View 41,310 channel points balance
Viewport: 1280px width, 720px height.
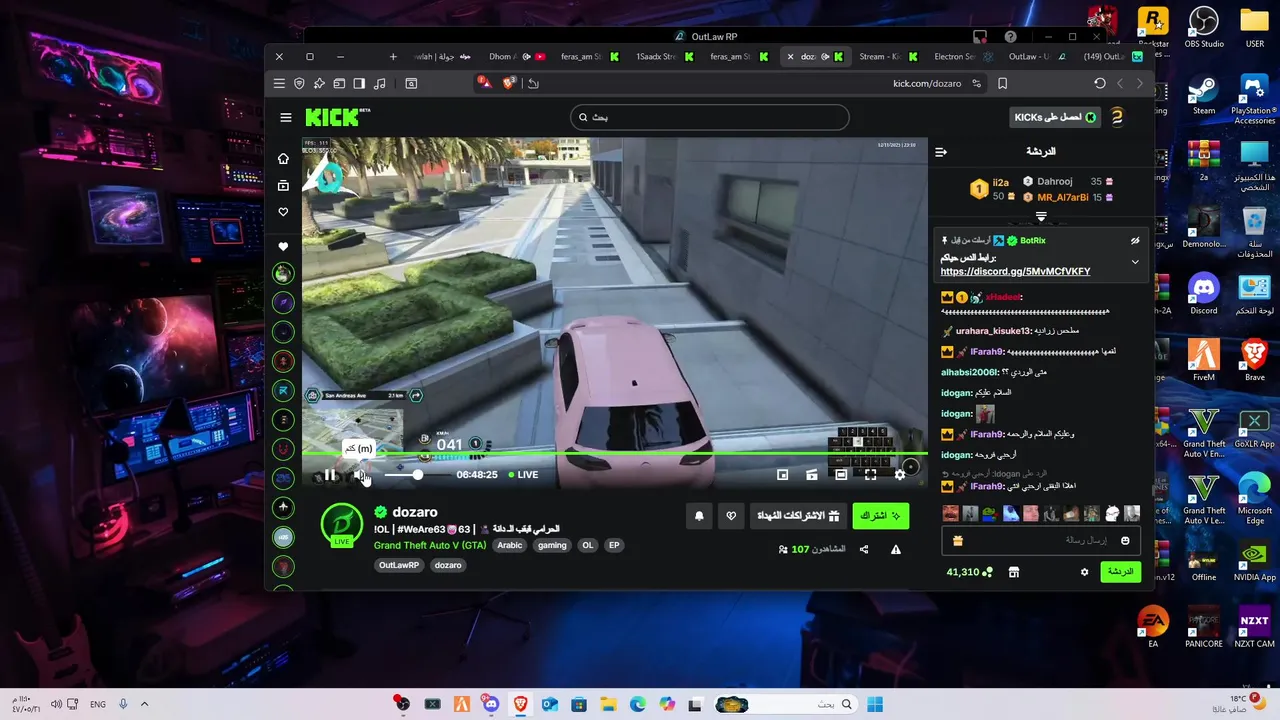tap(970, 572)
